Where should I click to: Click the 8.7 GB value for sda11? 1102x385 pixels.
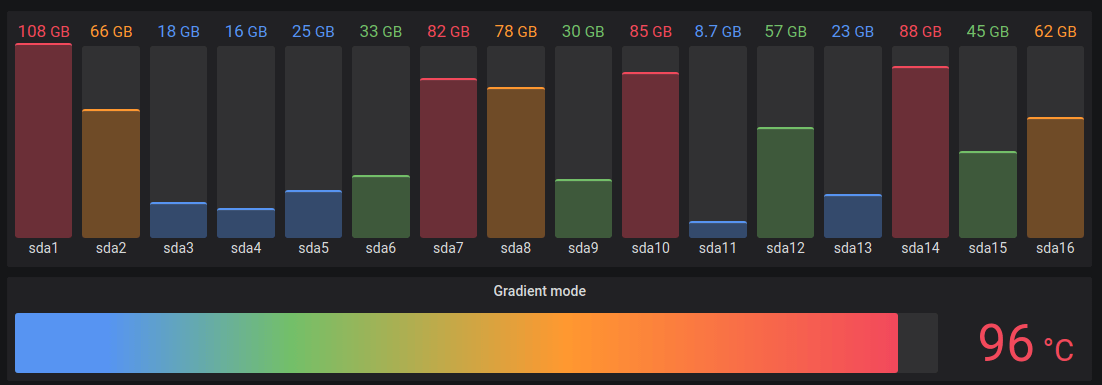[x=718, y=32]
